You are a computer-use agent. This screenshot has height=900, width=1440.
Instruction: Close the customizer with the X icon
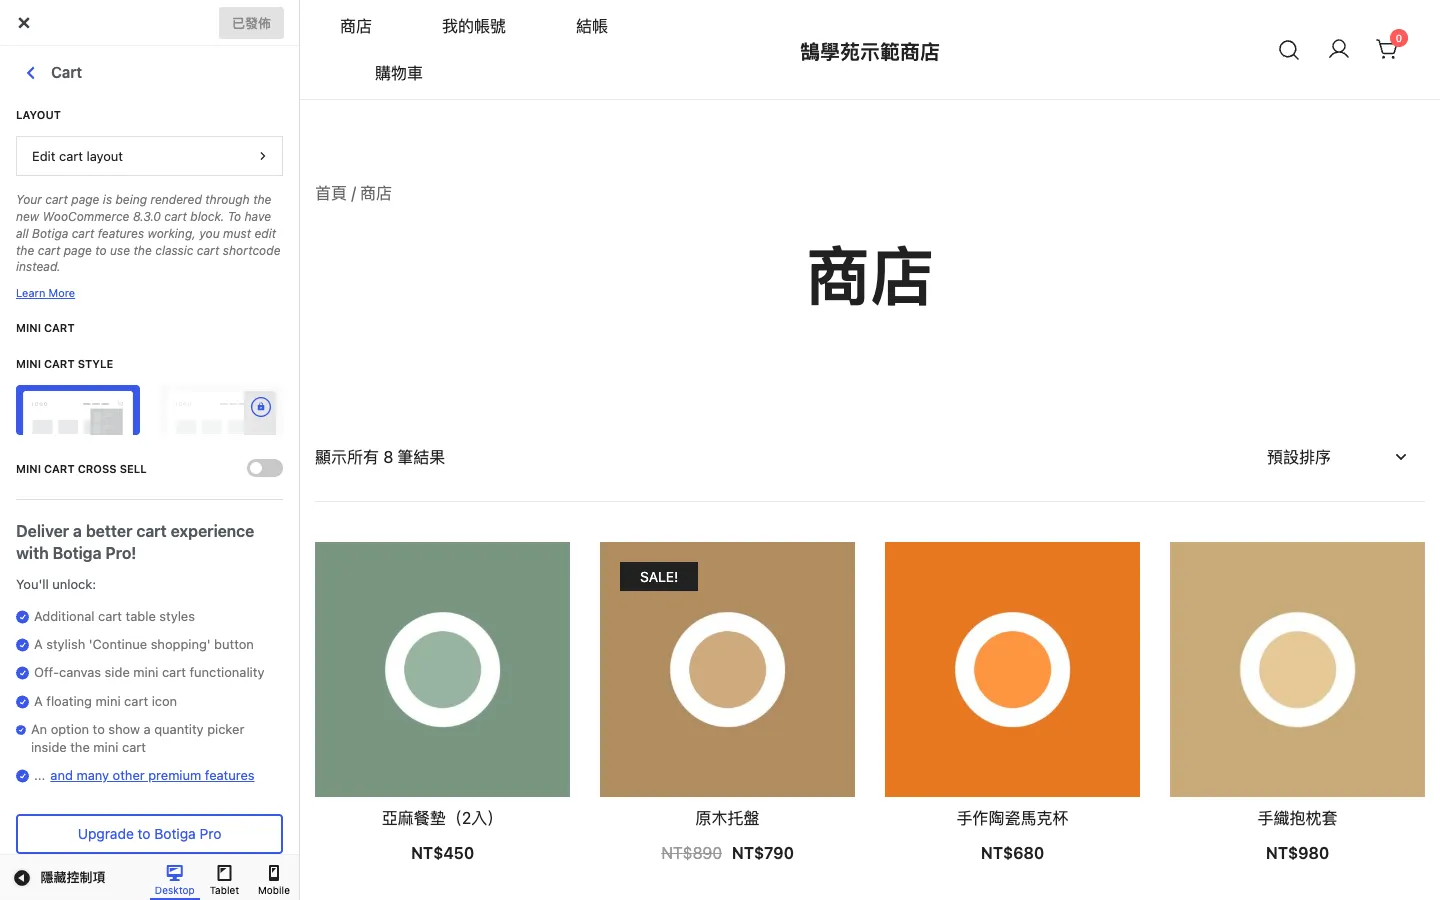[24, 23]
